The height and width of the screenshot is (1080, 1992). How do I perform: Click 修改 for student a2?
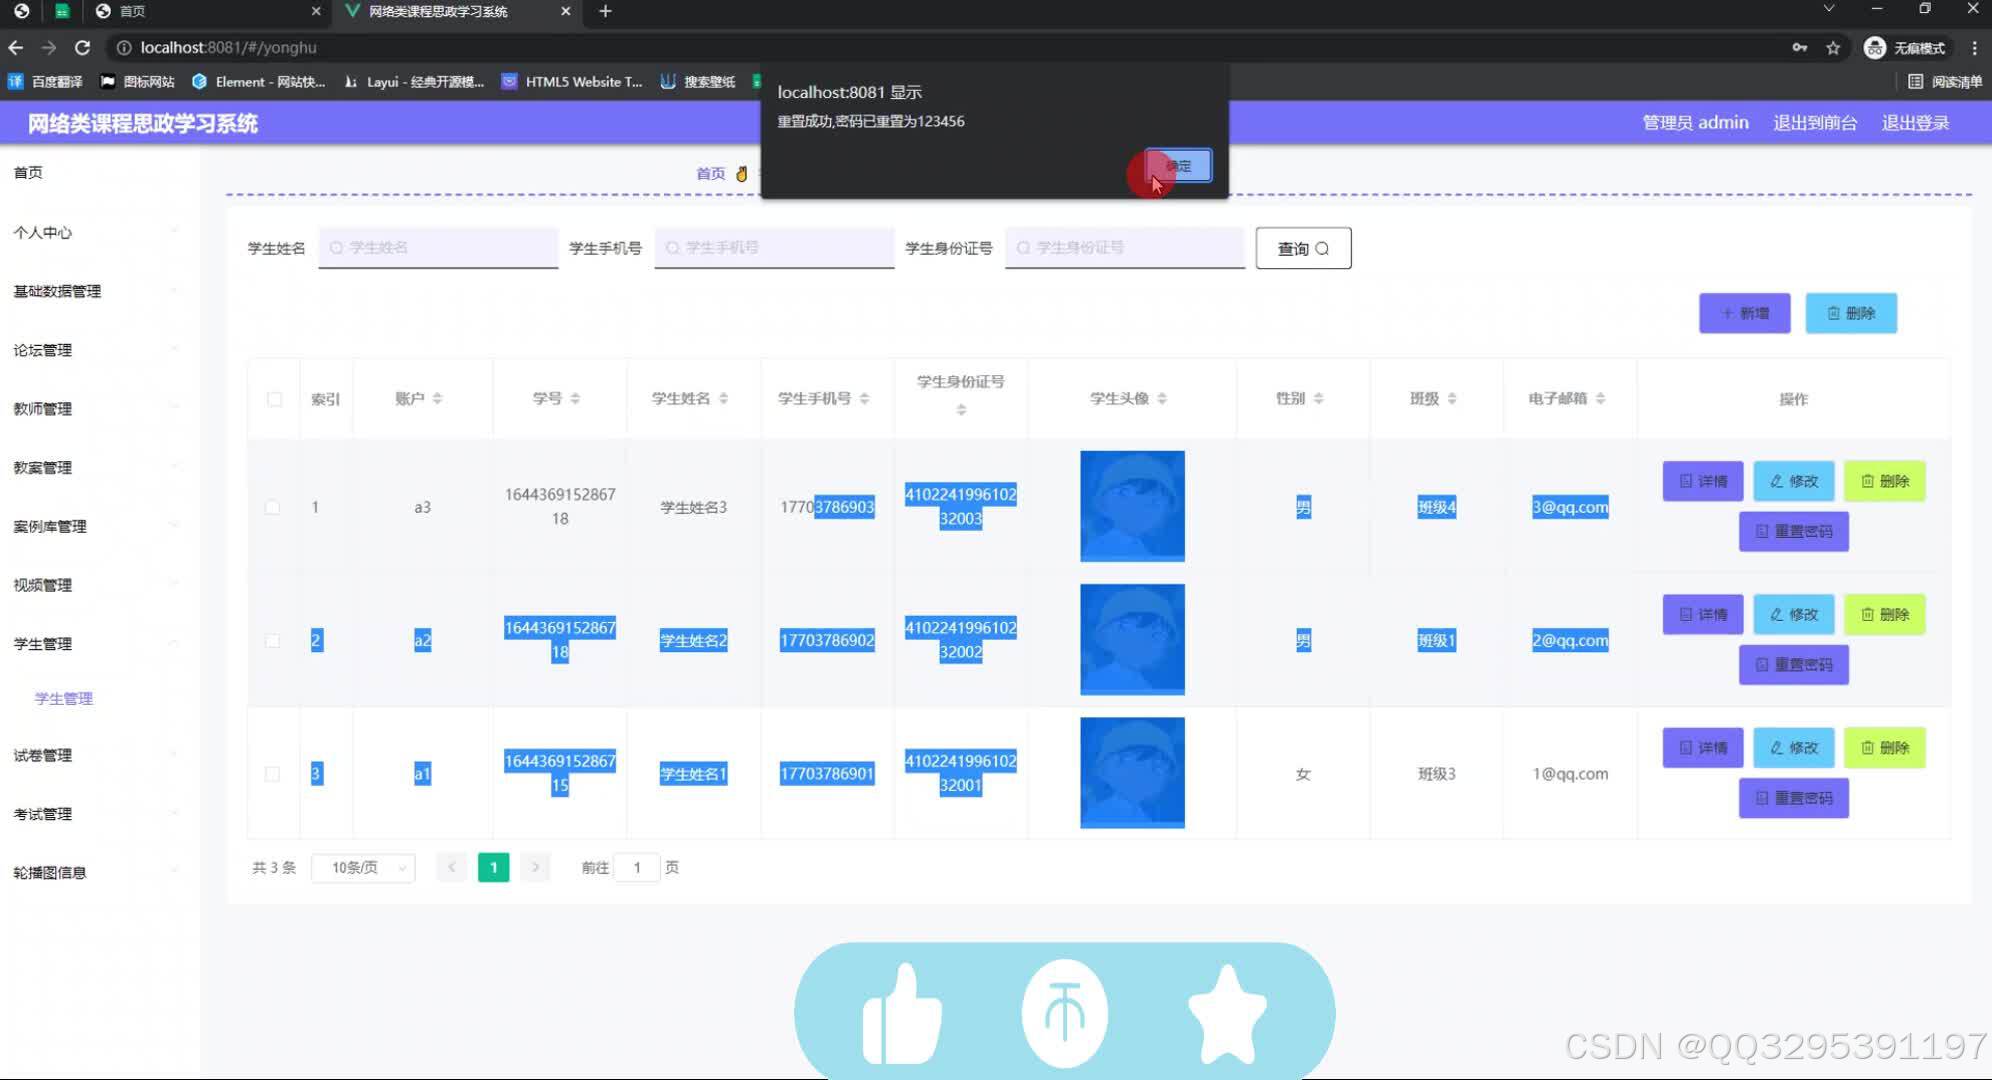pyautogui.click(x=1793, y=614)
